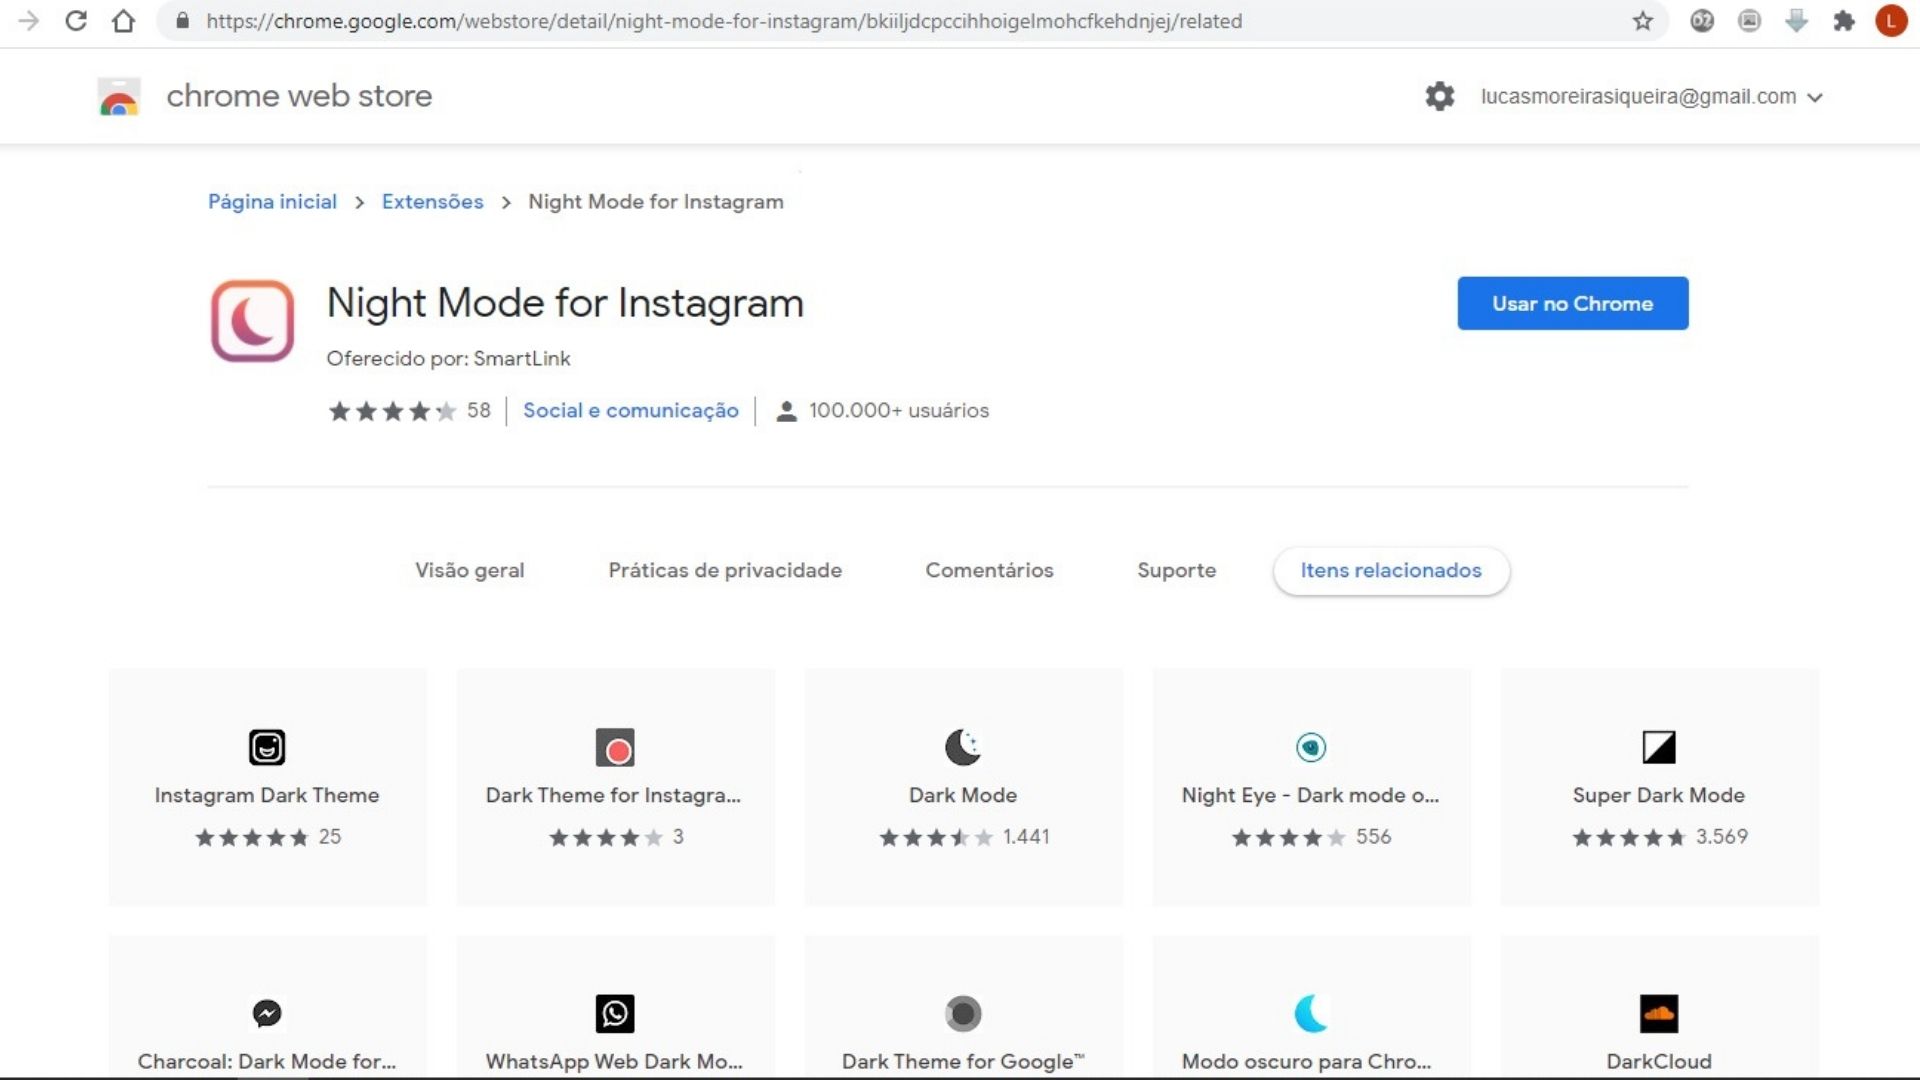
Task: Open the Extensions puzzle-piece menu
Action: tap(1844, 21)
